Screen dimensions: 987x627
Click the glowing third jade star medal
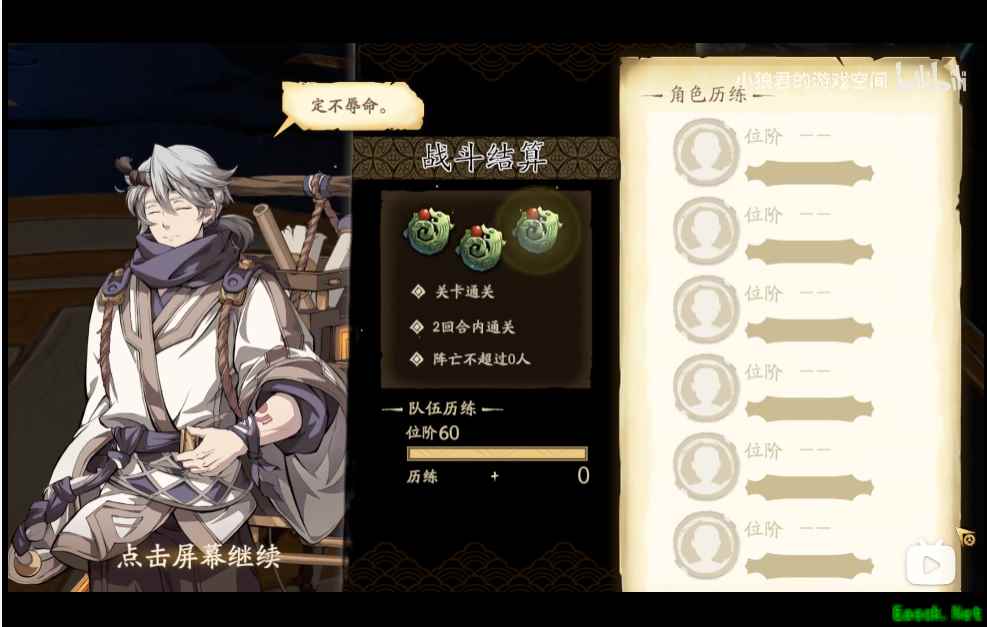coord(537,230)
